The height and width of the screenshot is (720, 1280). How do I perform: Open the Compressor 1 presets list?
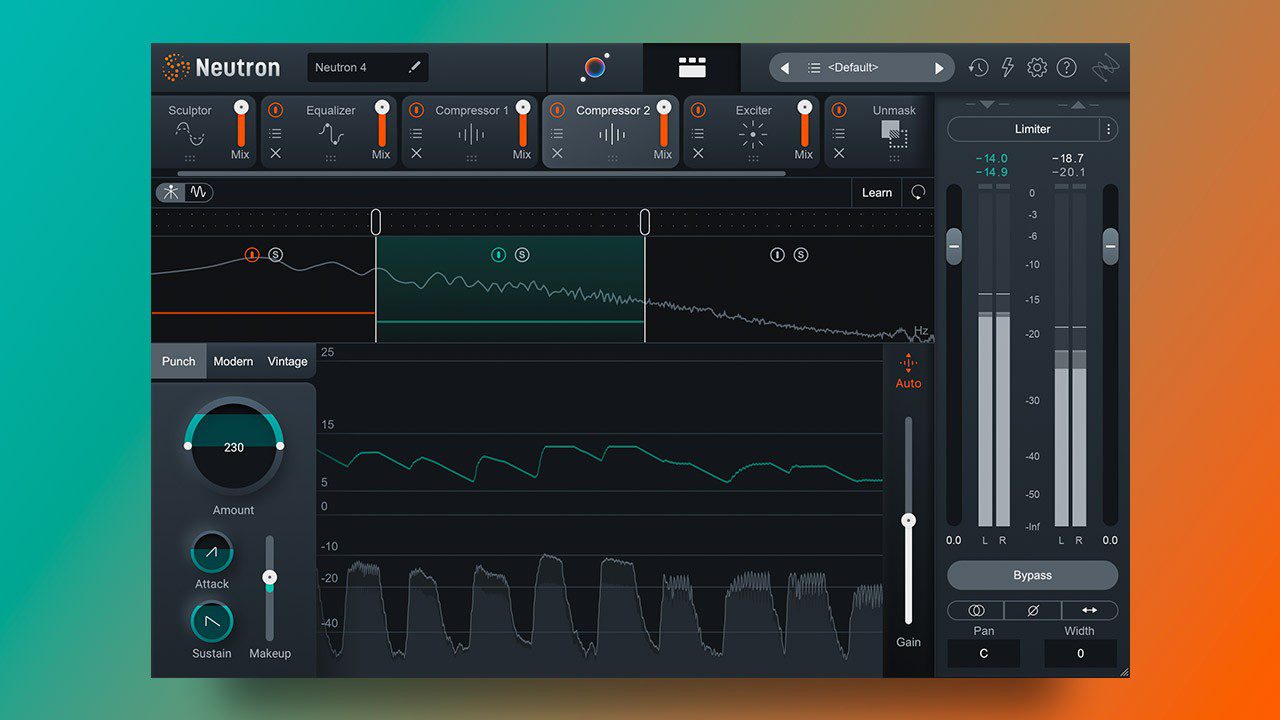416,133
